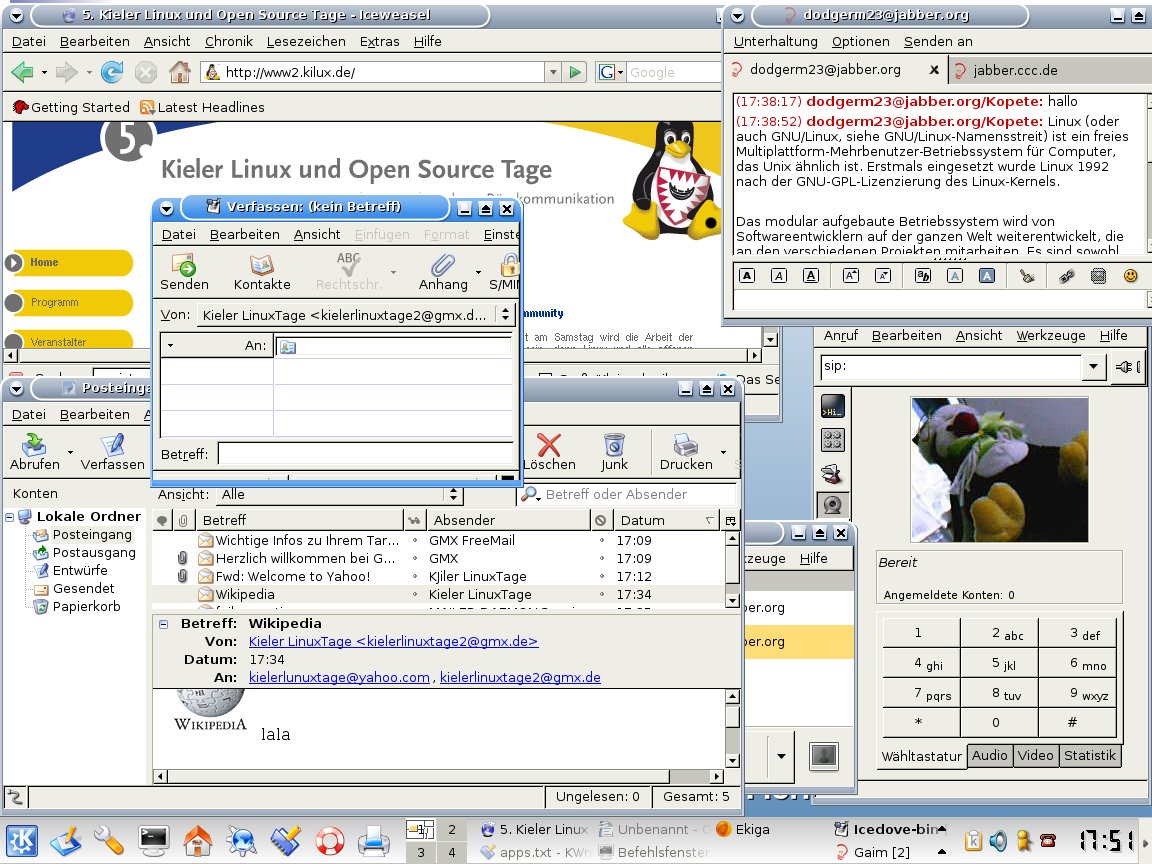
Task: Click the volume speaker tray icon
Action: (998, 840)
